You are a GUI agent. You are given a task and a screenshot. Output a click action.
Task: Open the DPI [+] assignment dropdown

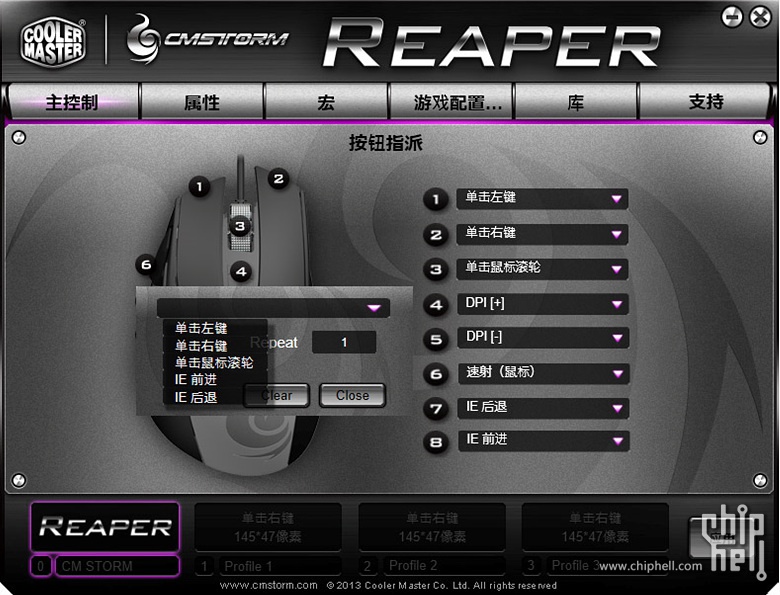point(542,303)
